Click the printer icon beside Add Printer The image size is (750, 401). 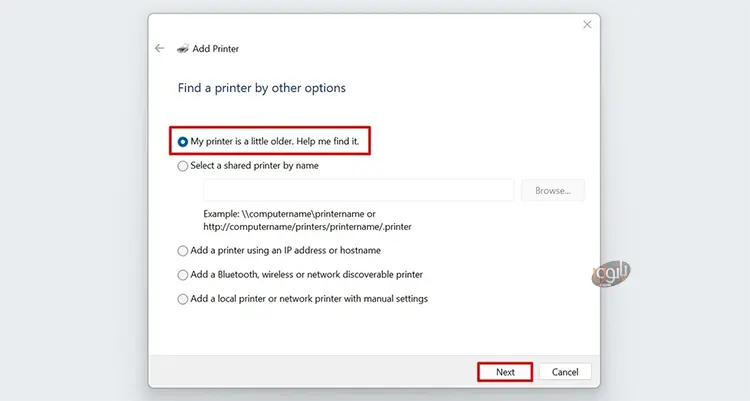click(182, 48)
